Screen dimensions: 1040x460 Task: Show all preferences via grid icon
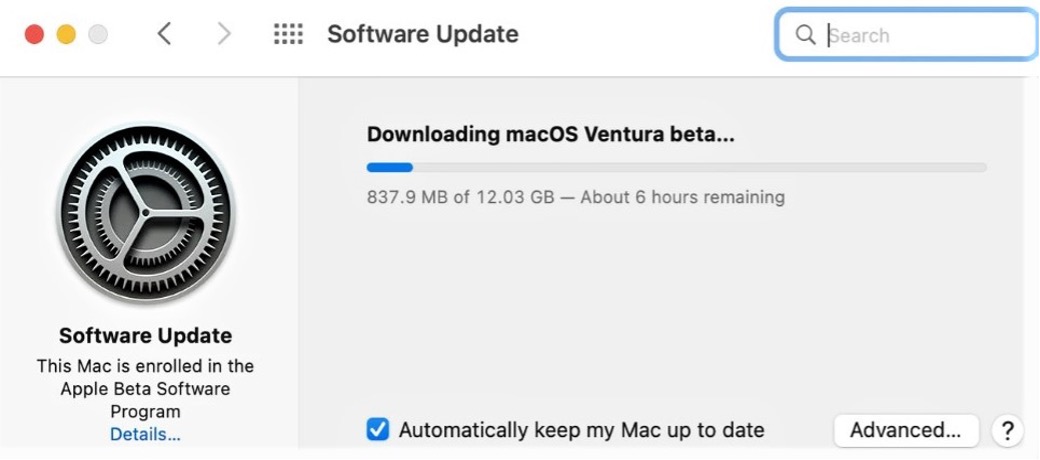click(288, 34)
